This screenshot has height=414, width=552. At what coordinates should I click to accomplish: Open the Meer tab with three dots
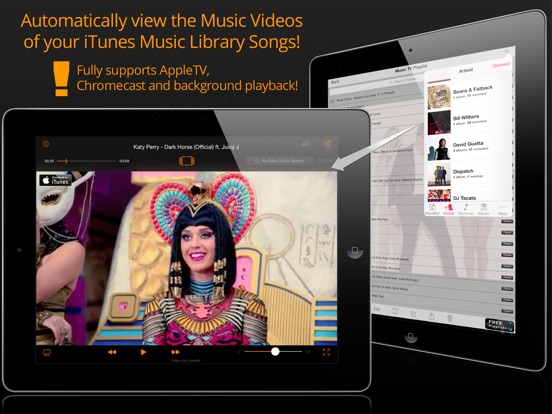(502, 210)
